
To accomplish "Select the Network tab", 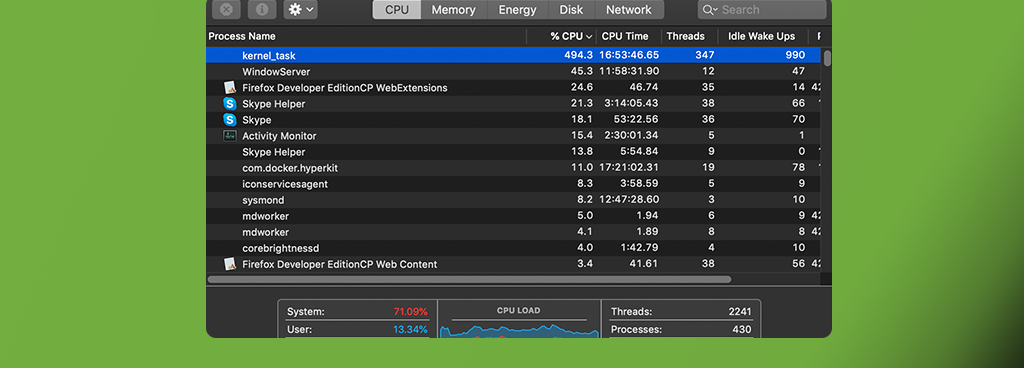I will point(628,10).
